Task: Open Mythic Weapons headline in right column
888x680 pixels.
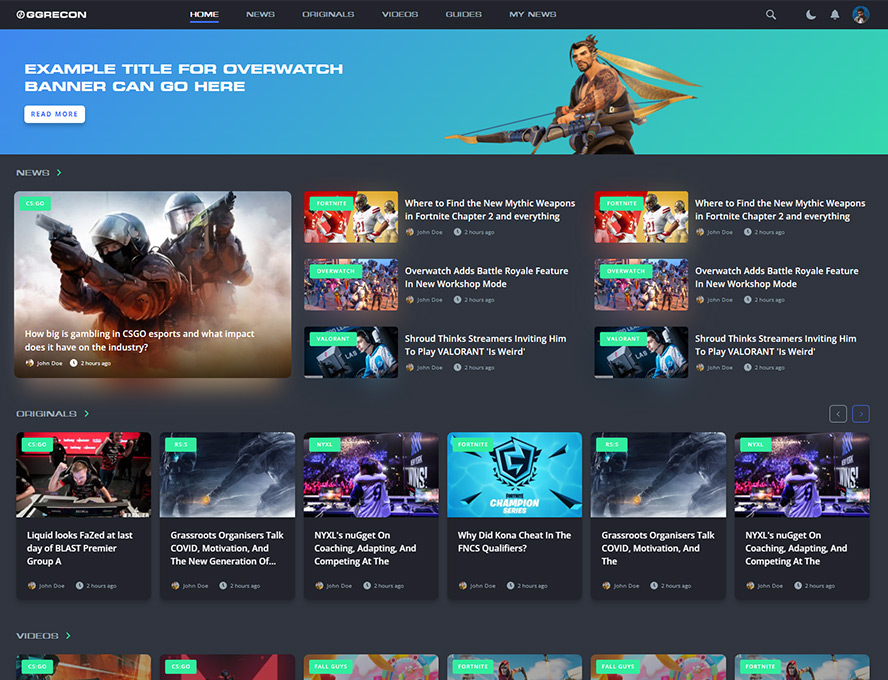Action: [780, 209]
